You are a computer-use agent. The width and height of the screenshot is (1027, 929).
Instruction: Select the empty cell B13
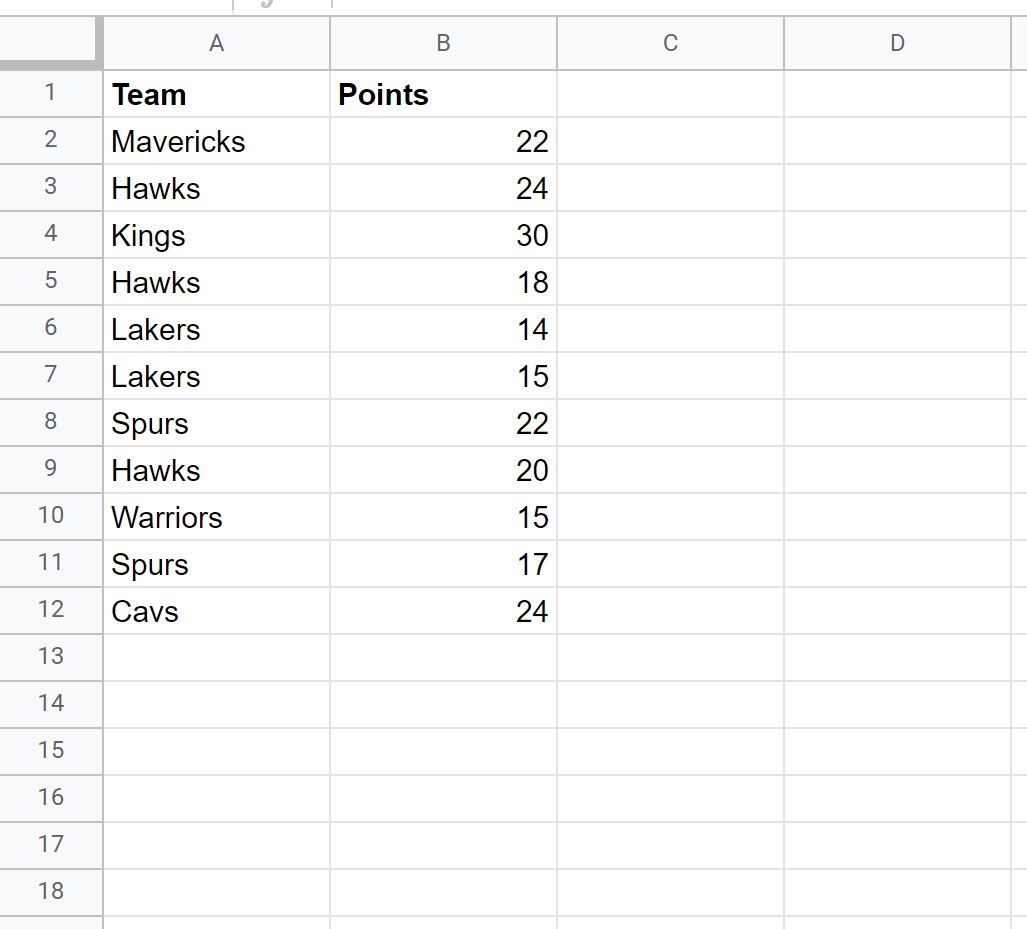click(x=443, y=658)
